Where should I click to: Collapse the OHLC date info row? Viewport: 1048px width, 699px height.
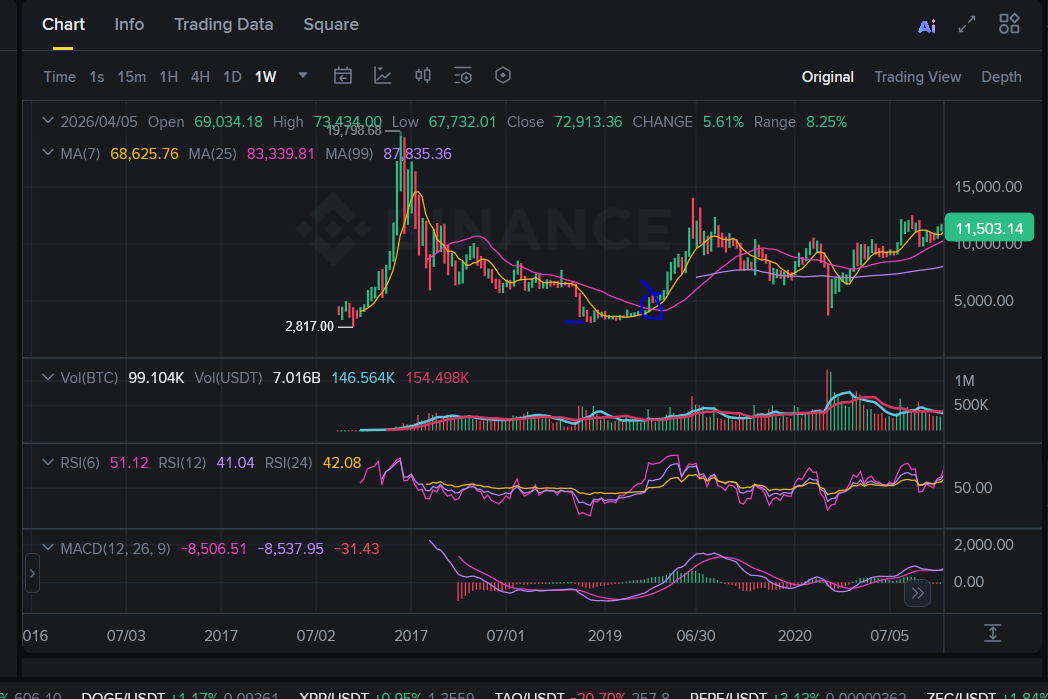[x=47, y=121]
